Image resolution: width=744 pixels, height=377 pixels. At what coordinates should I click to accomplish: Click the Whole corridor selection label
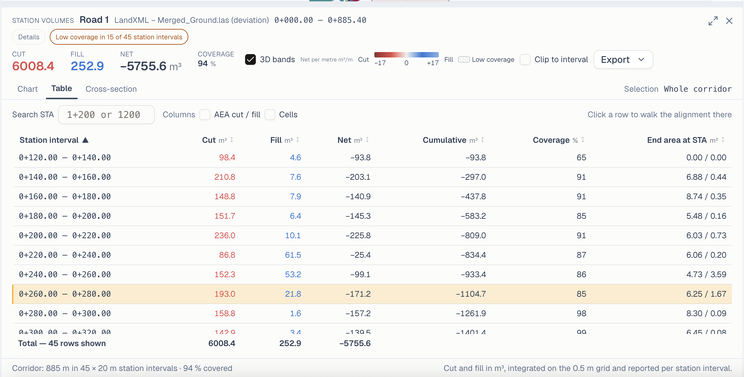click(x=698, y=89)
